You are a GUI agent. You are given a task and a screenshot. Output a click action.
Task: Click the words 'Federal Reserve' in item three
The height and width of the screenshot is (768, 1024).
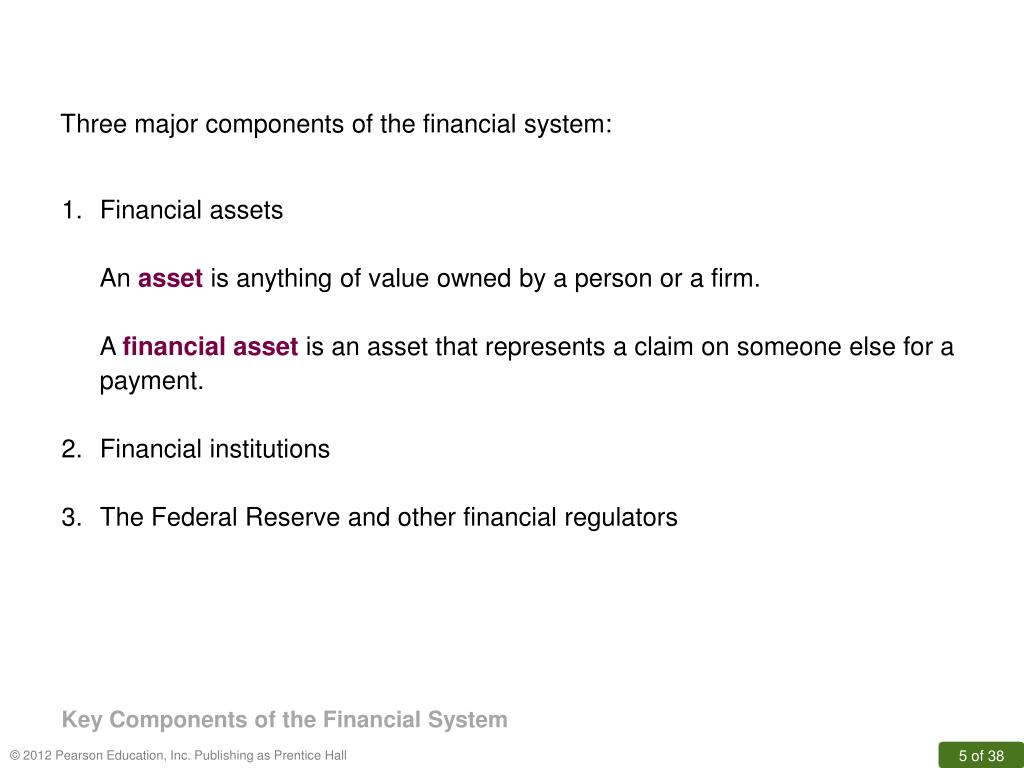[246, 517]
